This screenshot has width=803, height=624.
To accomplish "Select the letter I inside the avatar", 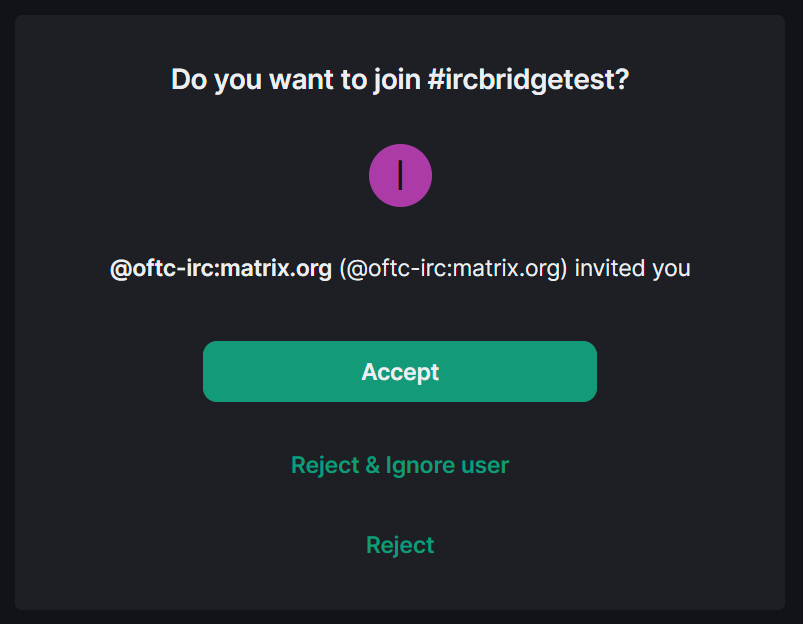I will pyautogui.click(x=400, y=176).
